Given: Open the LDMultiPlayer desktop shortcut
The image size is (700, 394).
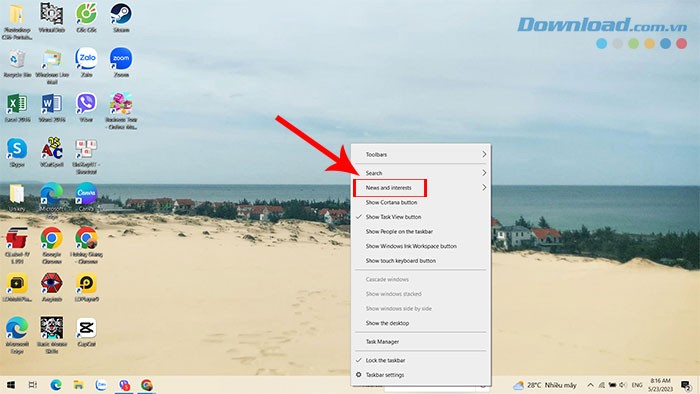Looking at the screenshot, I should 17,287.
